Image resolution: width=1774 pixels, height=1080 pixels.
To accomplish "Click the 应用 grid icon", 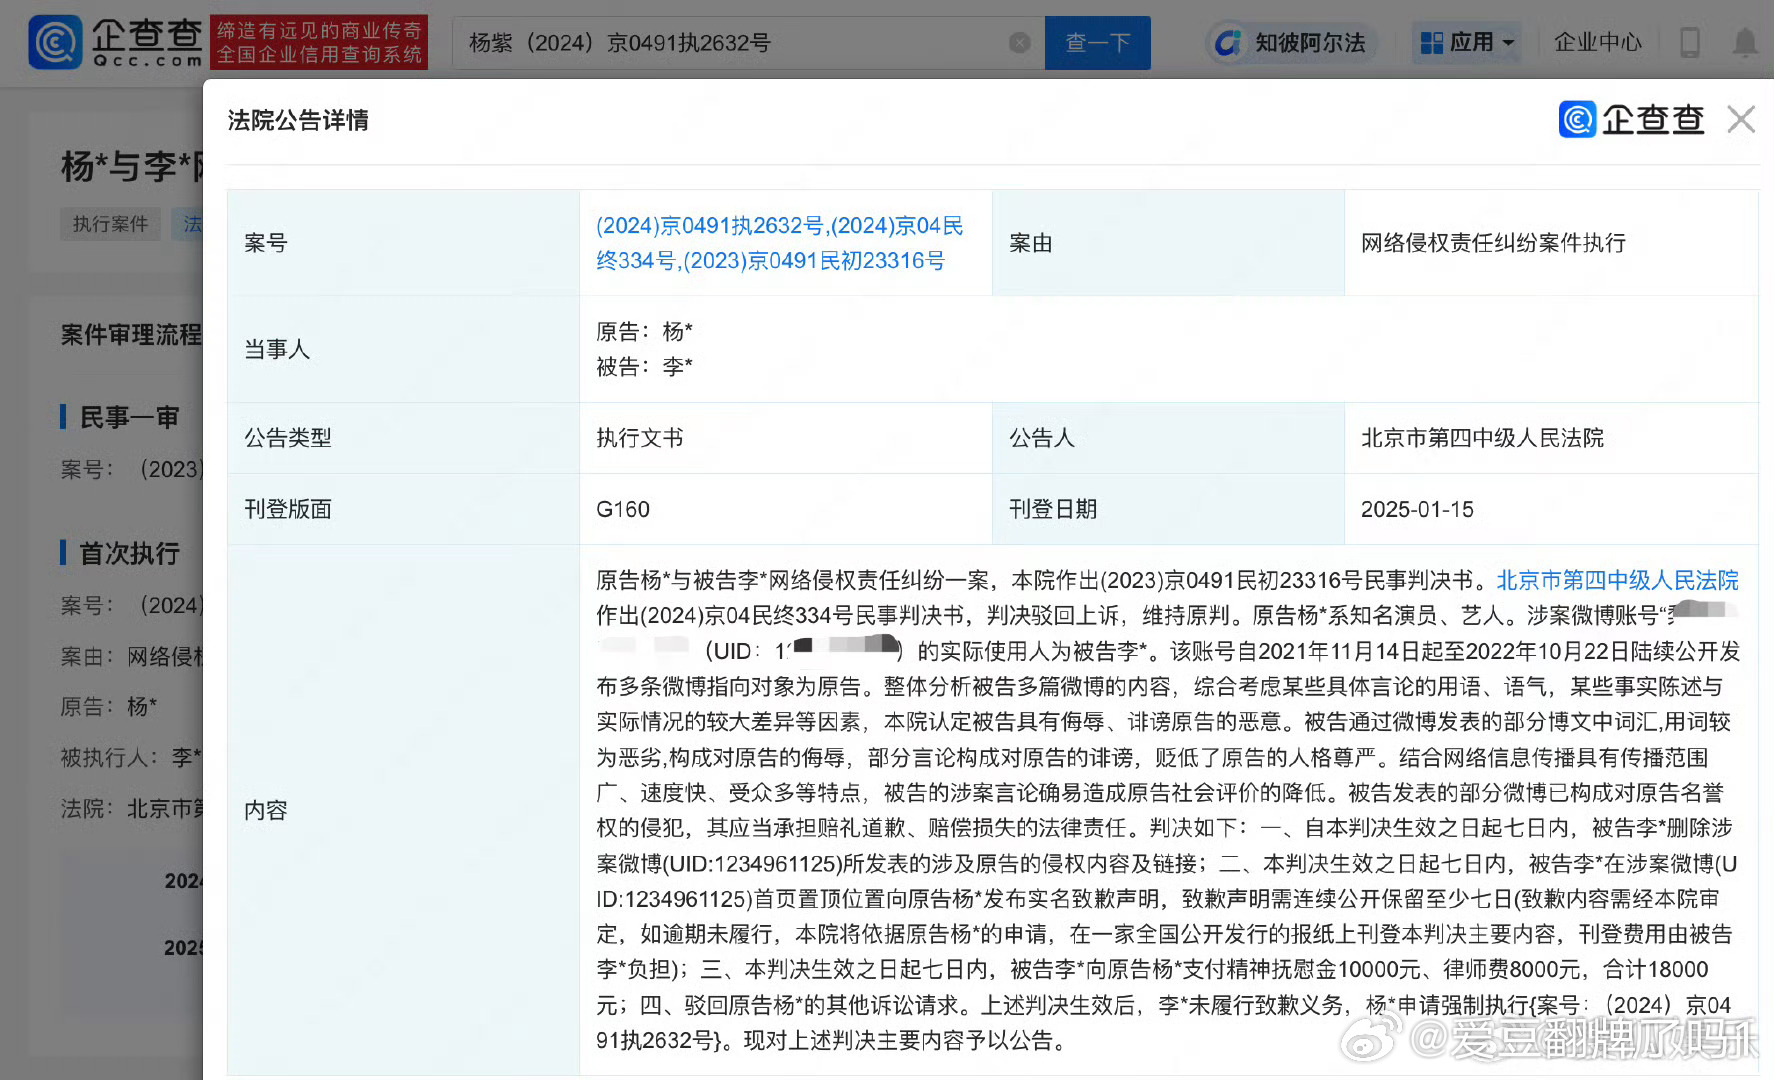I will (1431, 43).
